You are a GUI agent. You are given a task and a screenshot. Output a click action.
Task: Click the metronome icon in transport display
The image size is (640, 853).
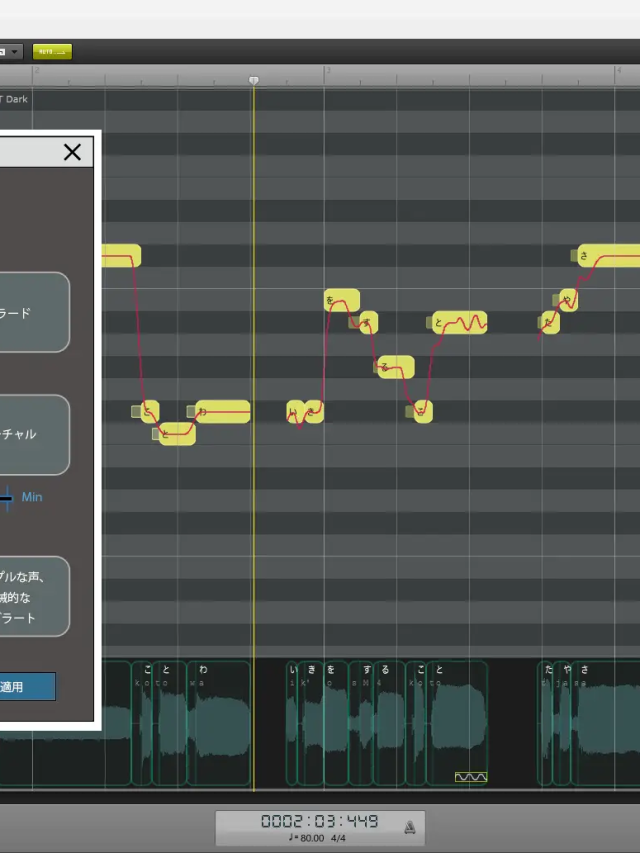pos(409,827)
